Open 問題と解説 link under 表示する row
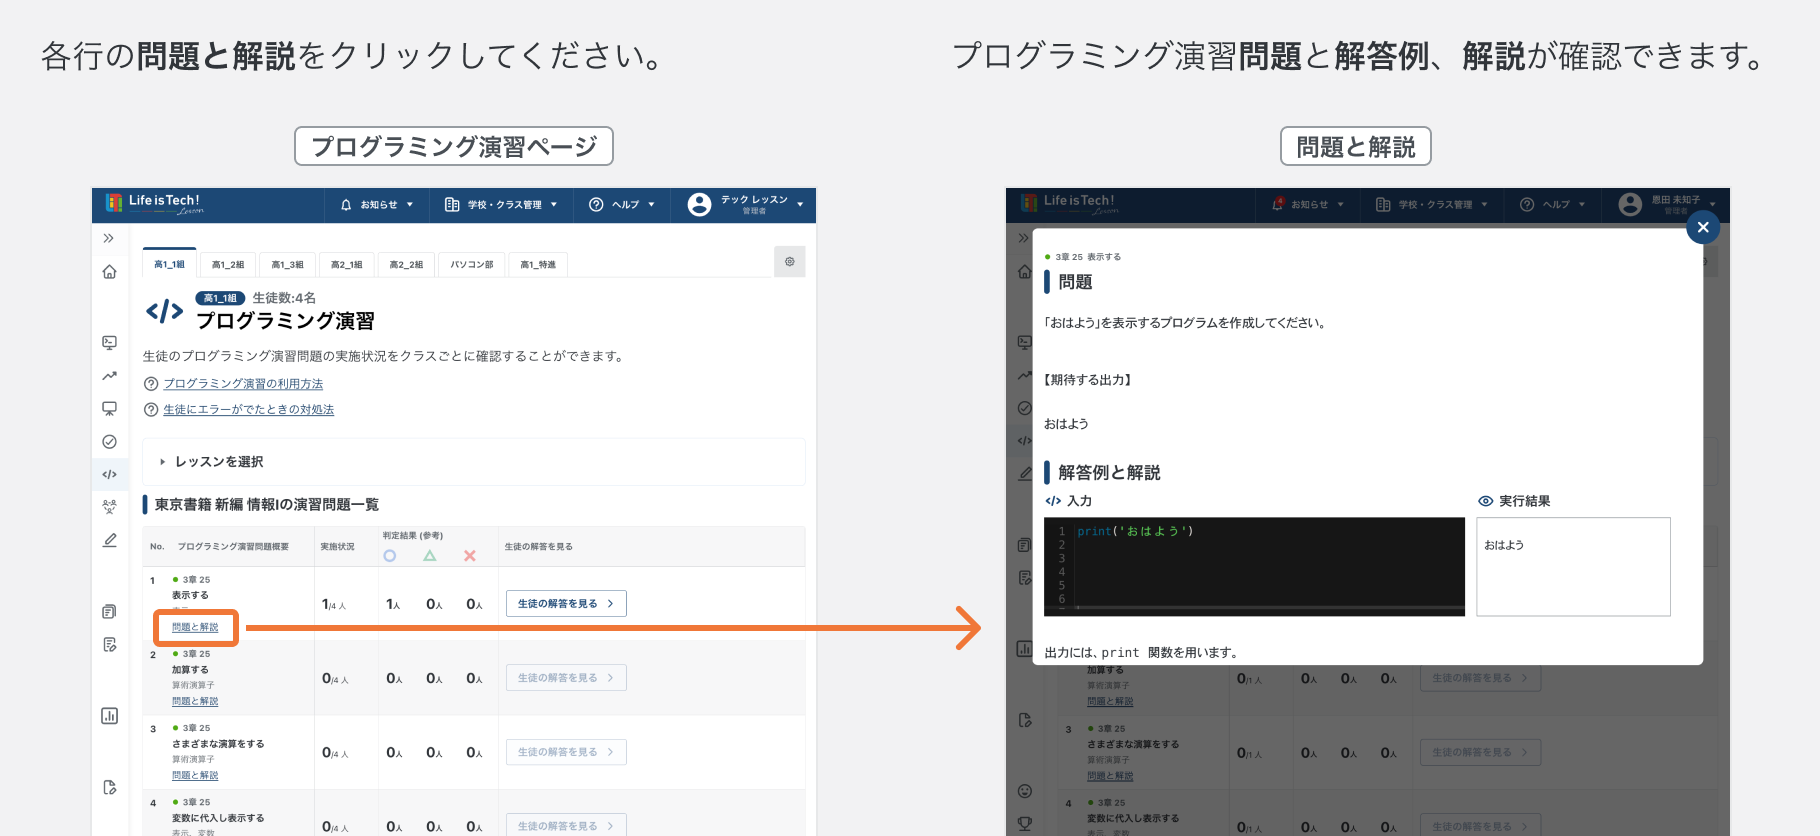The image size is (1820, 836). point(195,627)
